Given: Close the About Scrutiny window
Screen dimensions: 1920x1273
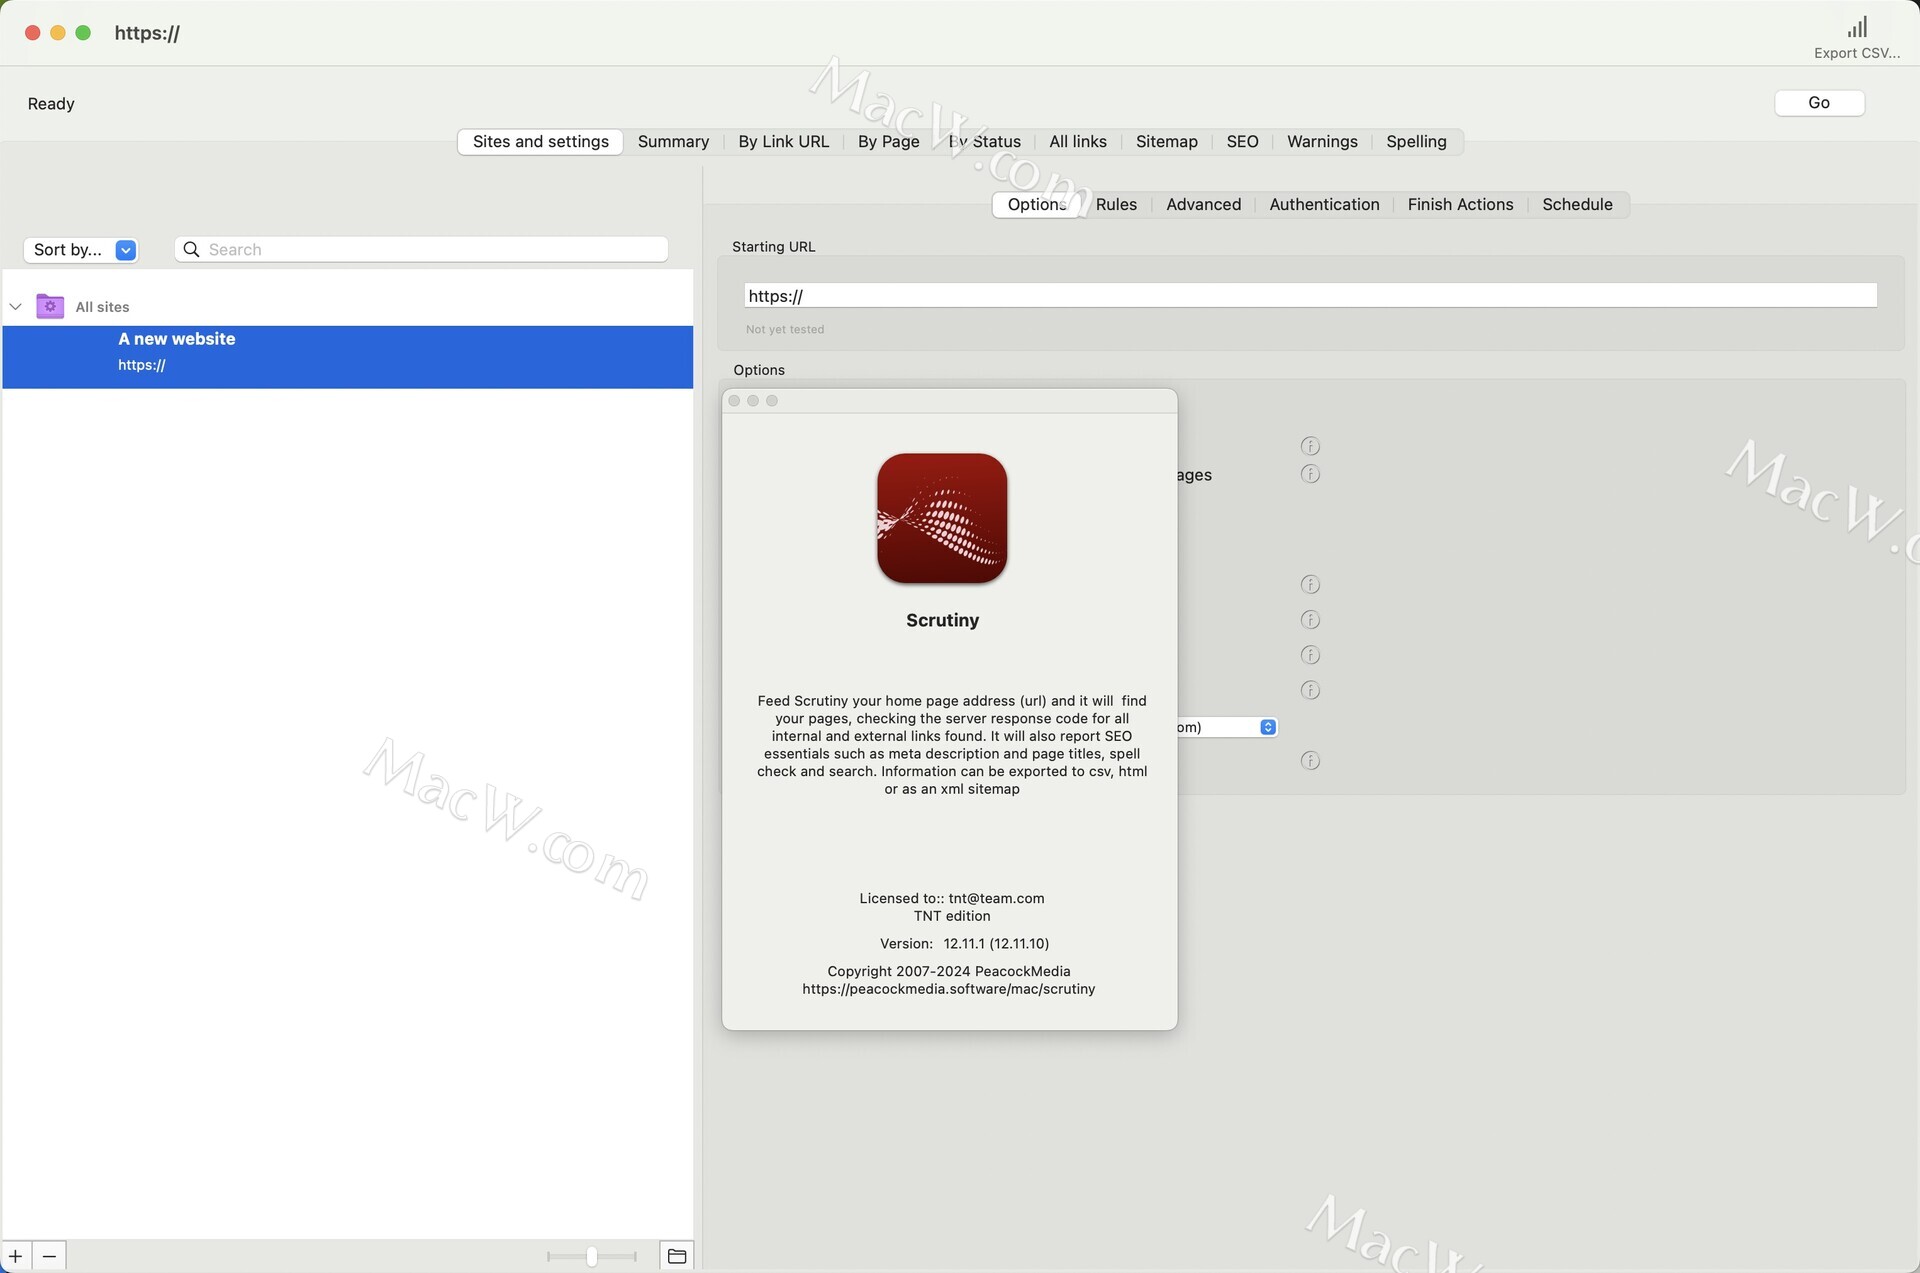Looking at the screenshot, I should coord(734,401).
